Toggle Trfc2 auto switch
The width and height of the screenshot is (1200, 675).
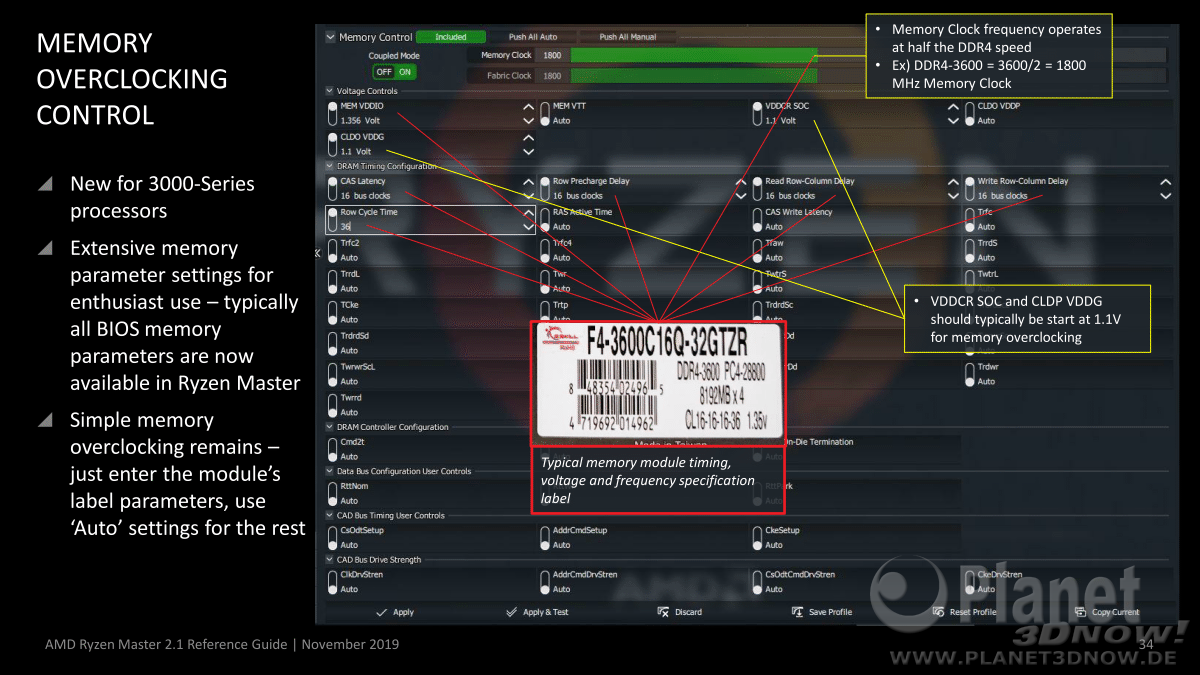333,250
